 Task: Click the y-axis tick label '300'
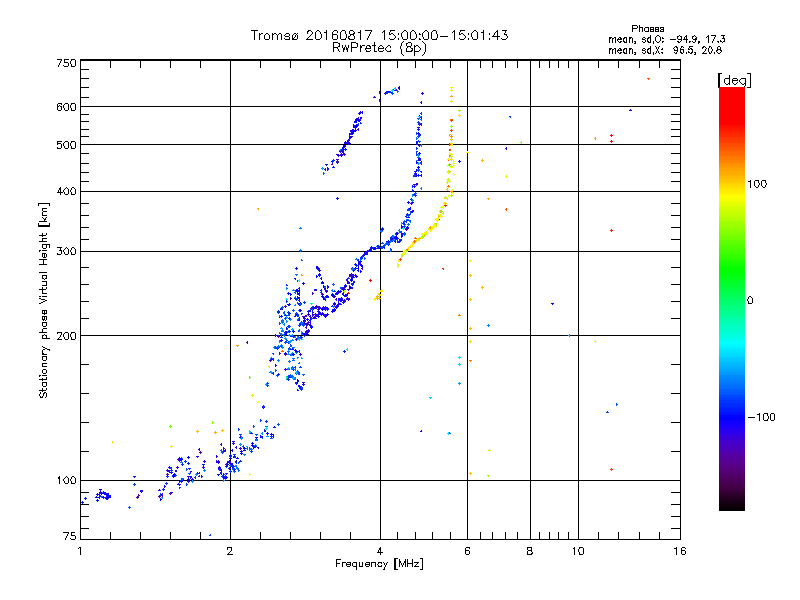[x=66, y=251]
